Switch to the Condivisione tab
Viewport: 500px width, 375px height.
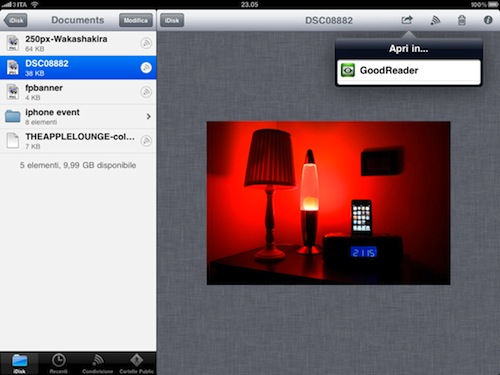[x=97, y=363]
